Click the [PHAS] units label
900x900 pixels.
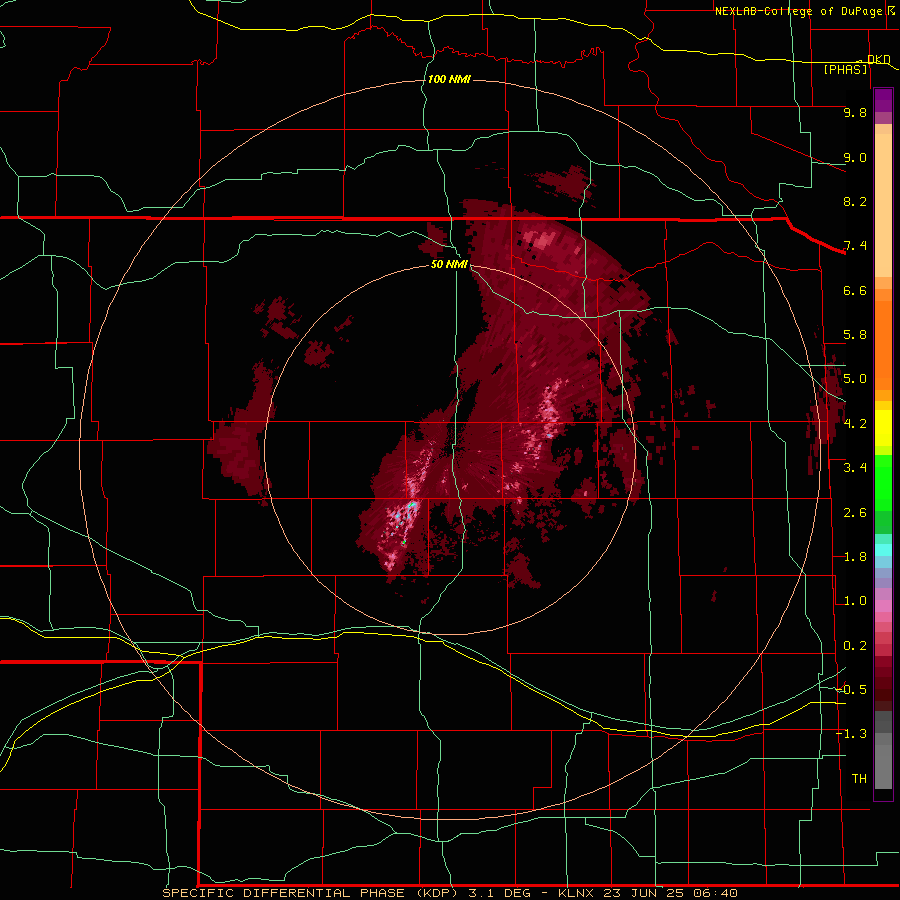point(845,69)
